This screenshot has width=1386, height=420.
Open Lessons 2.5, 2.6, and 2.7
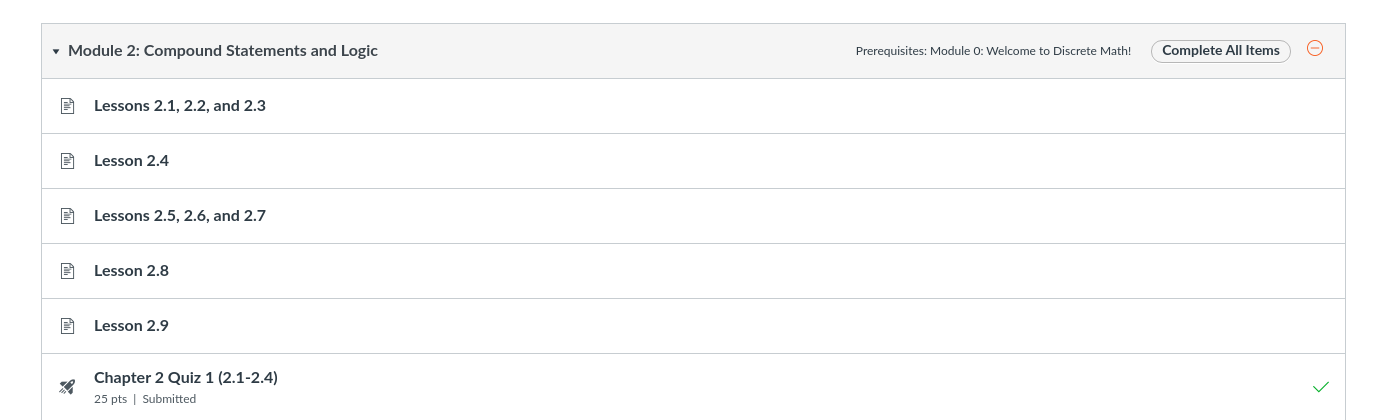[x=180, y=216]
